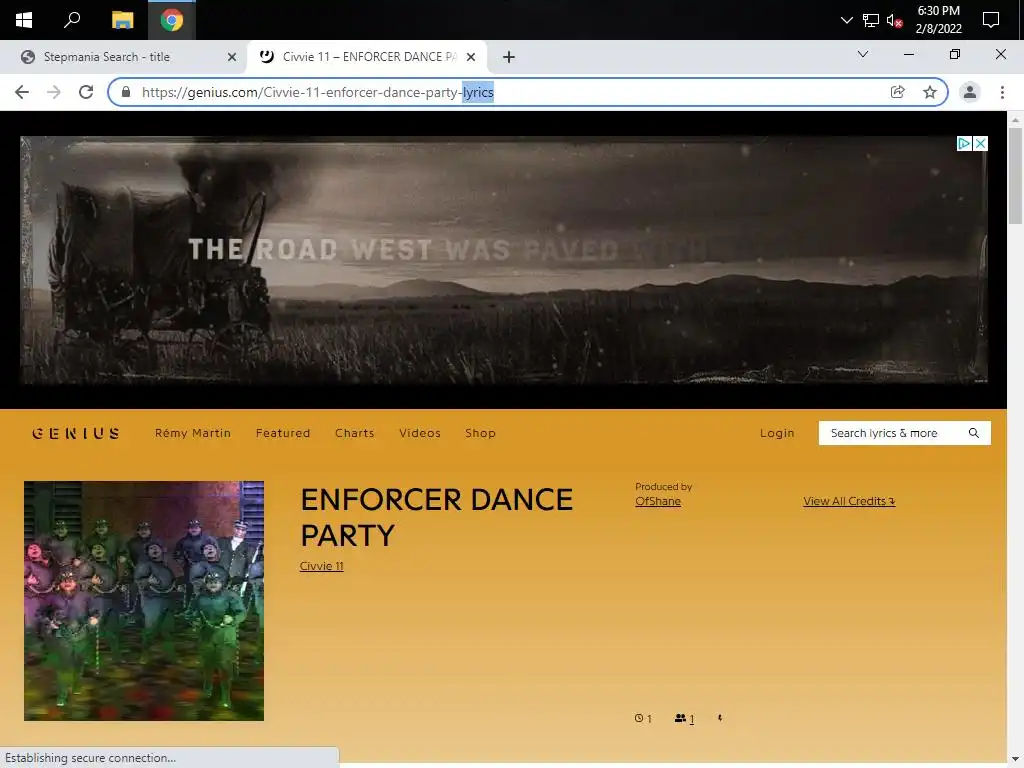The image size is (1024, 768).
Task: Click the search magnifier icon on Genius
Action: point(974,433)
